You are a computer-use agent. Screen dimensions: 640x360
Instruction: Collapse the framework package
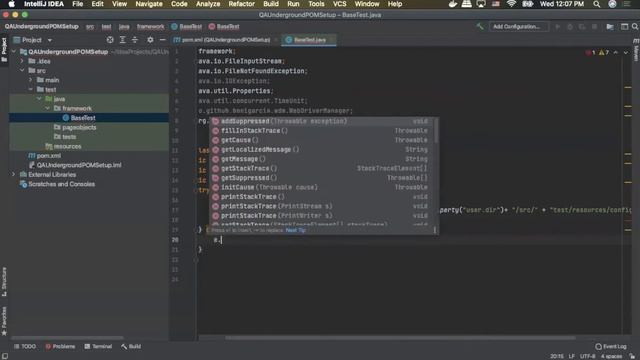click(48, 108)
